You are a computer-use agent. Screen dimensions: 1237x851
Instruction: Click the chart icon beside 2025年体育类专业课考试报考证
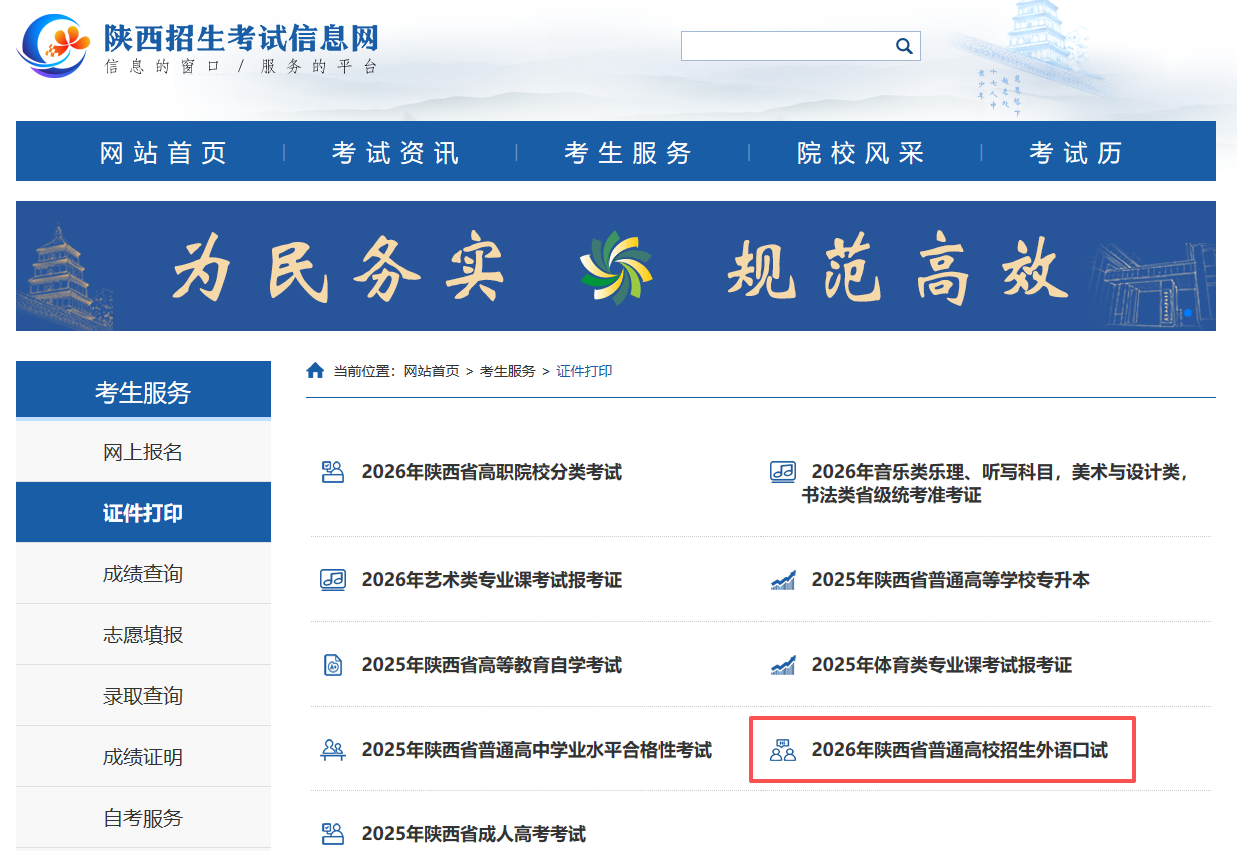tap(783, 663)
